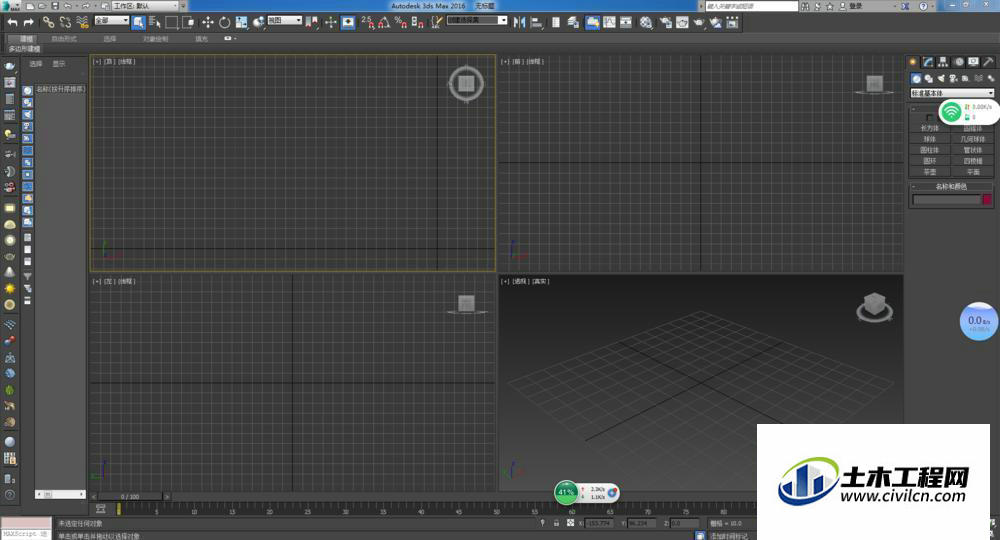The image size is (1000, 540).
Task: Switch to the 填充 ribbon tab
Action: pos(202,39)
